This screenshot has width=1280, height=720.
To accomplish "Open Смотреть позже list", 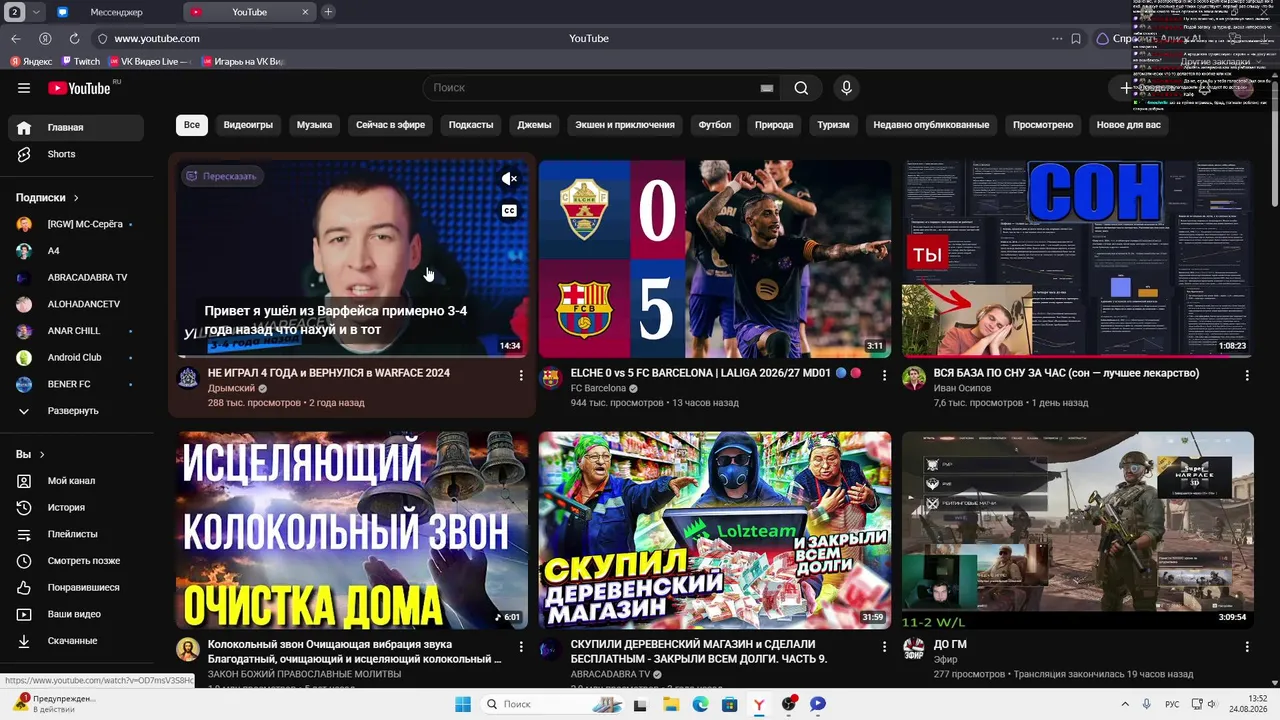I will tap(76, 561).
